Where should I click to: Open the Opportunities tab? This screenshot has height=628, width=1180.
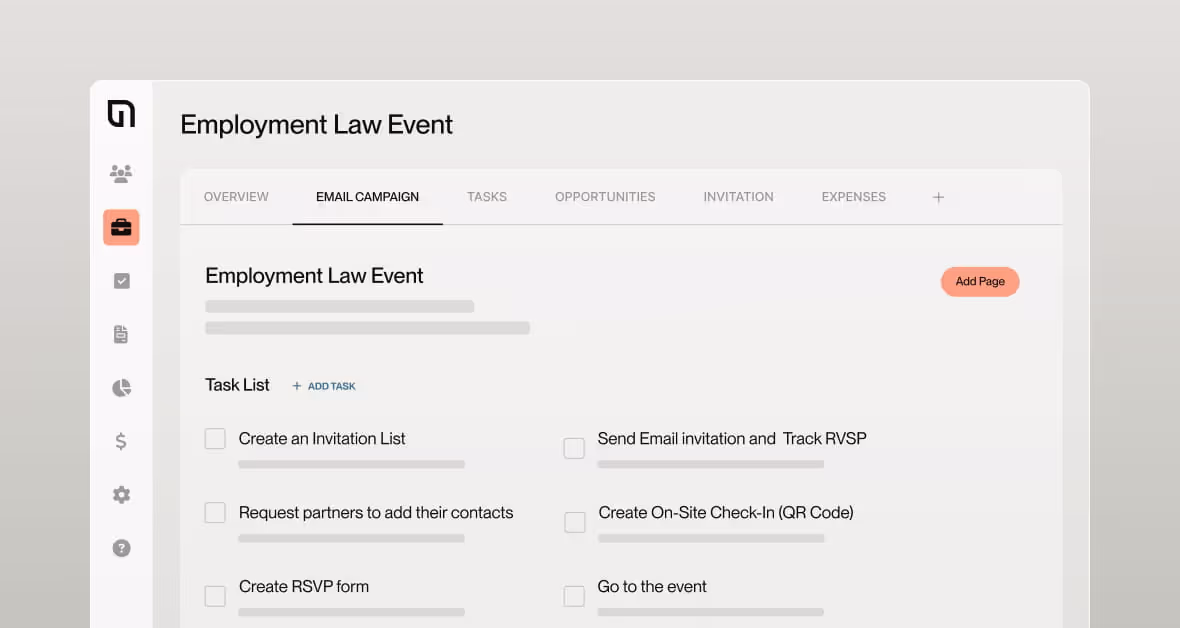pyautogui.click(x=604, y=197)
